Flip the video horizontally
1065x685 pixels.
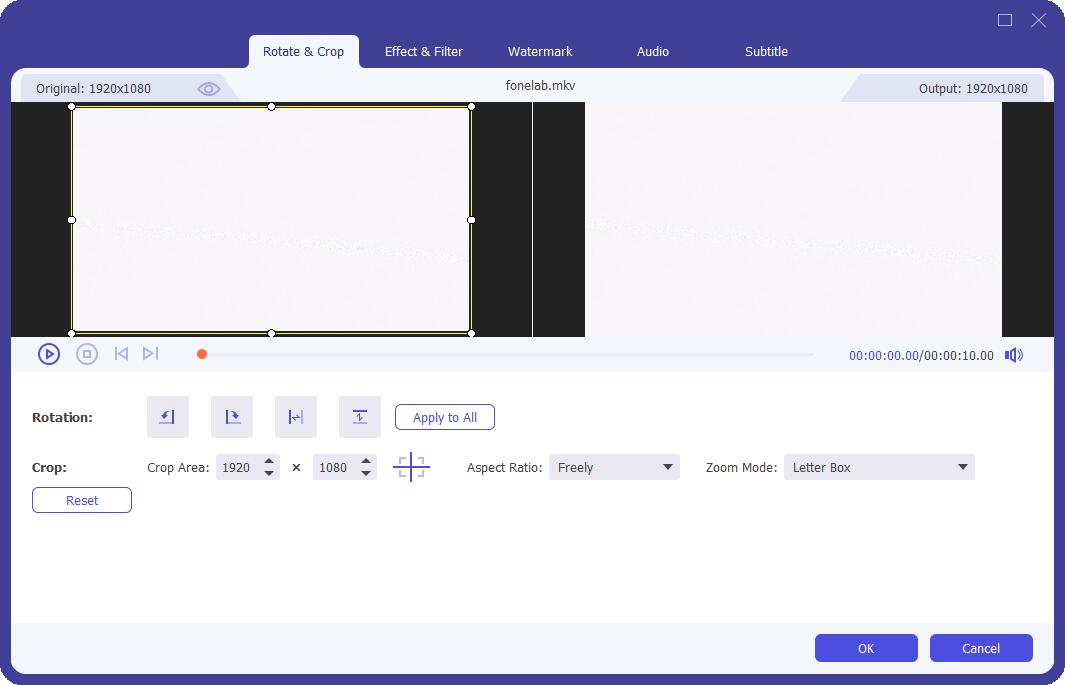296,417
